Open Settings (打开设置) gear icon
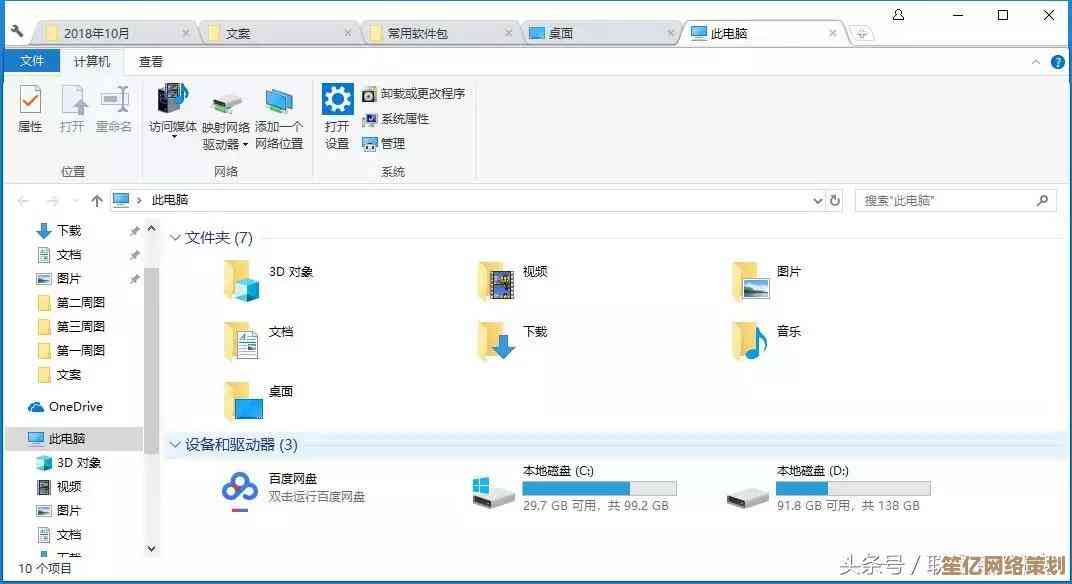The image size is (1072, 584). click(337, 100)
